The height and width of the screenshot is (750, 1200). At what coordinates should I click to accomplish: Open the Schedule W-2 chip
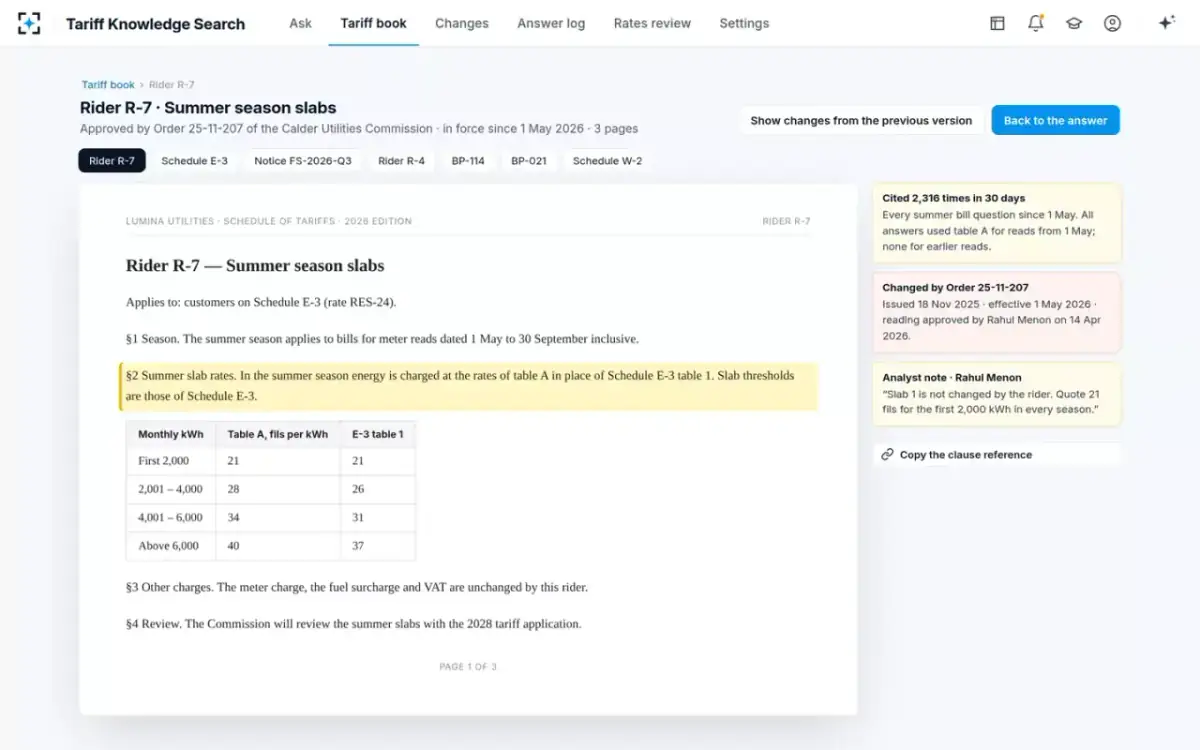[607, 160]
